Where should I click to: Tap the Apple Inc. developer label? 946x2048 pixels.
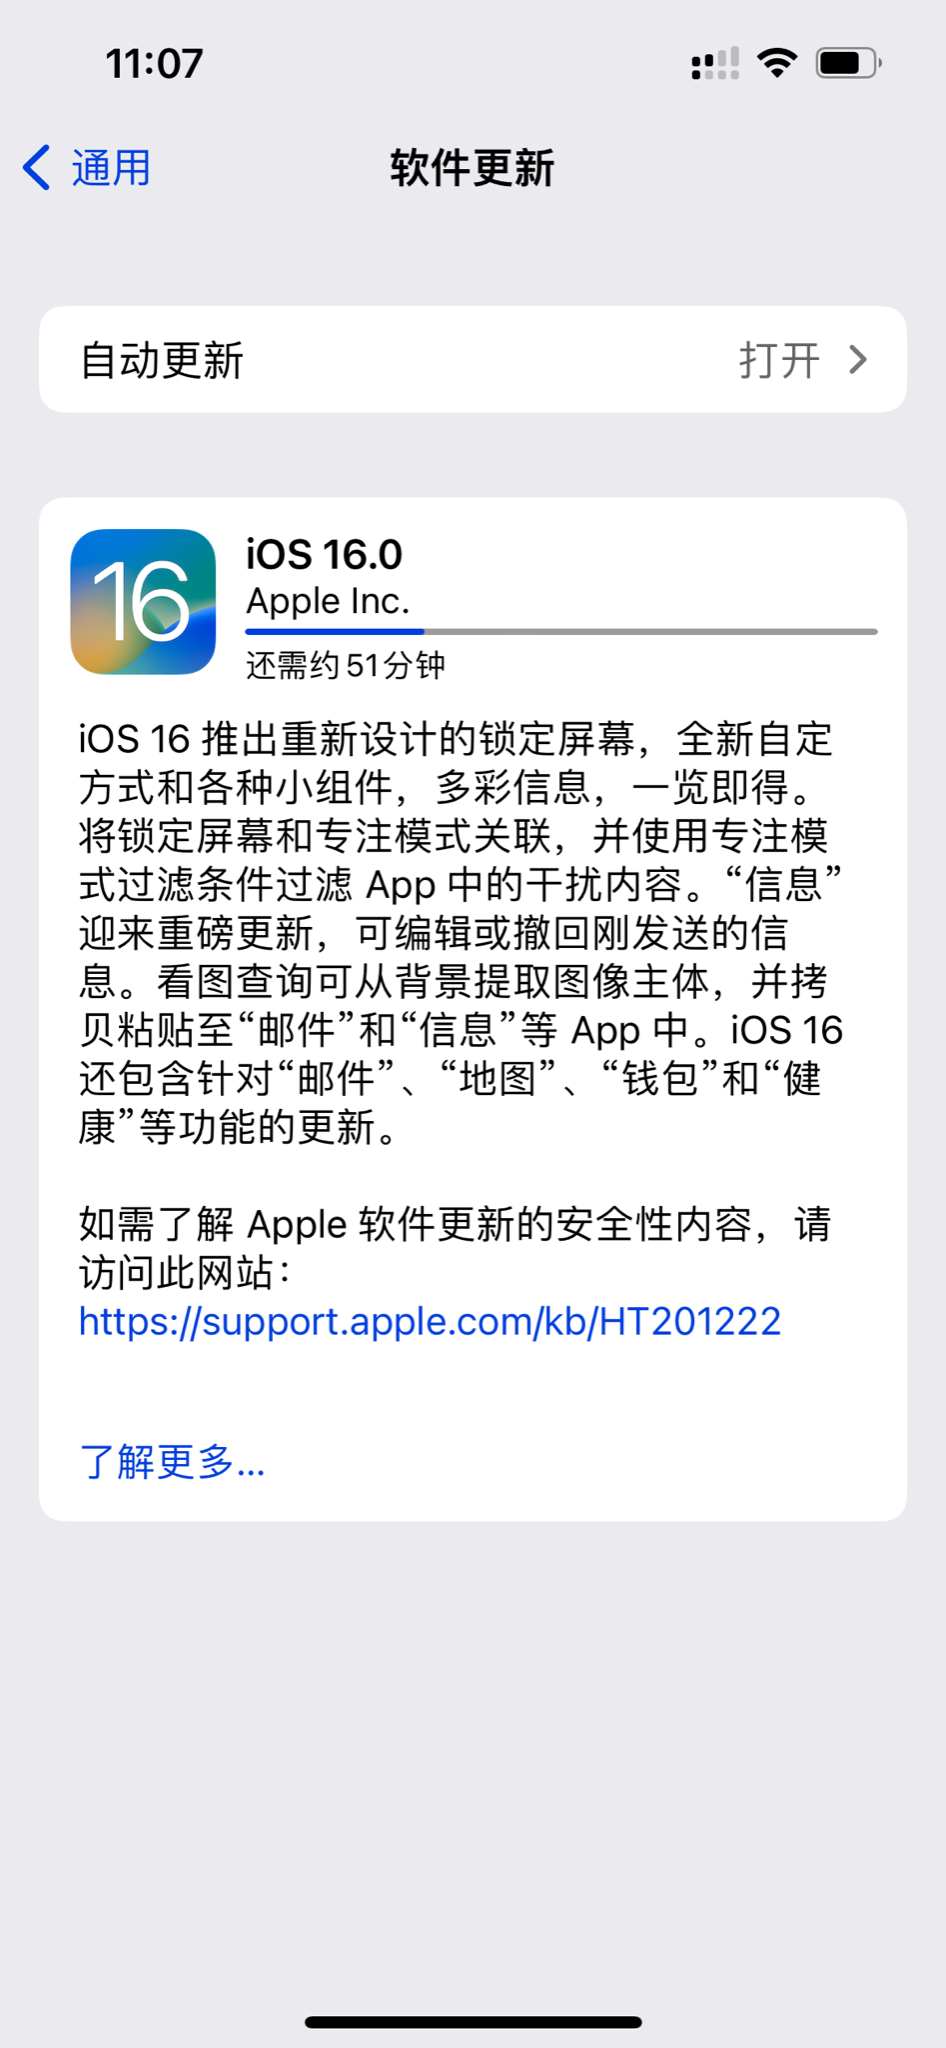[x=328, y=602]
